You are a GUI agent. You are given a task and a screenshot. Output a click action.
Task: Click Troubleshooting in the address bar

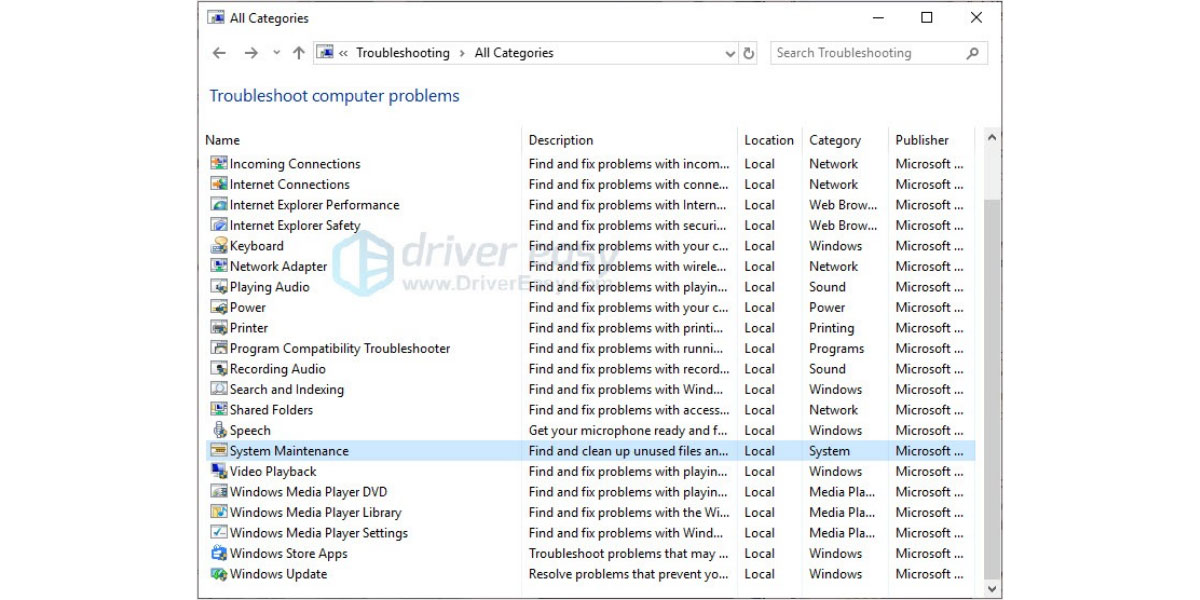tap(403, 53)
